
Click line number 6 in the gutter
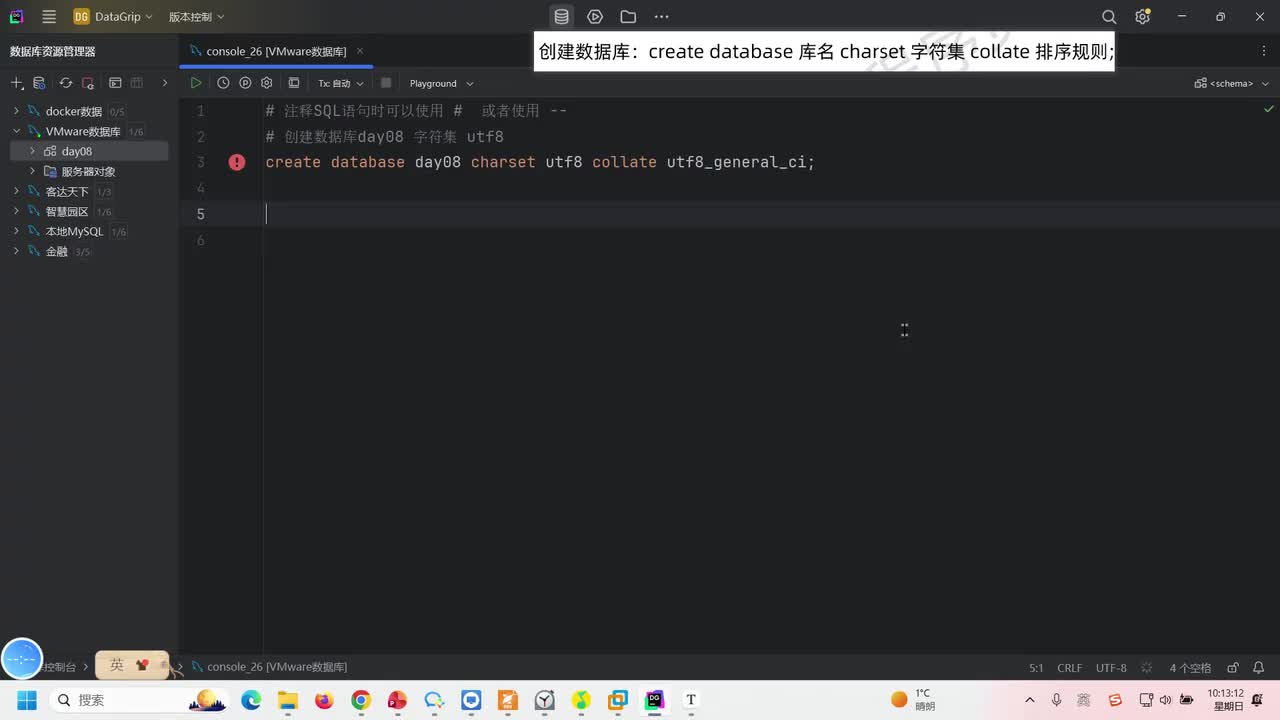201,240
